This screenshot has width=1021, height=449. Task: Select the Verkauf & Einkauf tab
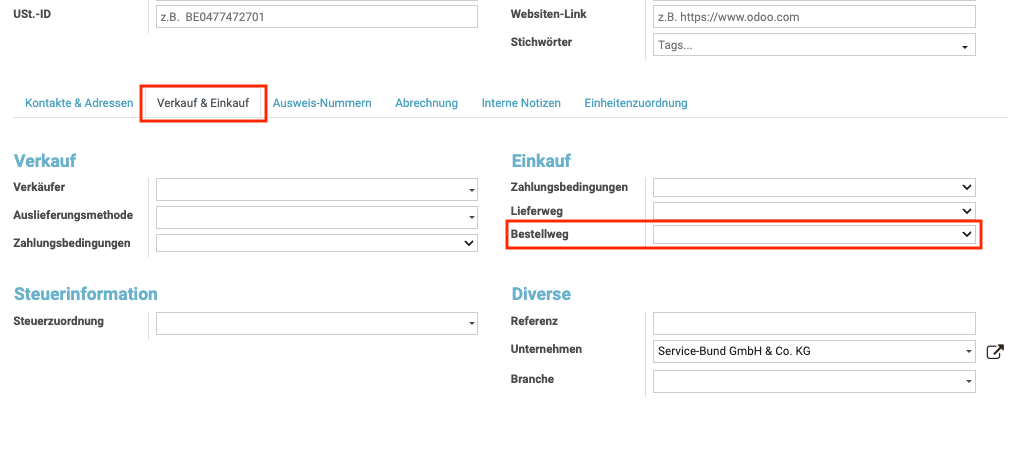(x=203, y=103)
